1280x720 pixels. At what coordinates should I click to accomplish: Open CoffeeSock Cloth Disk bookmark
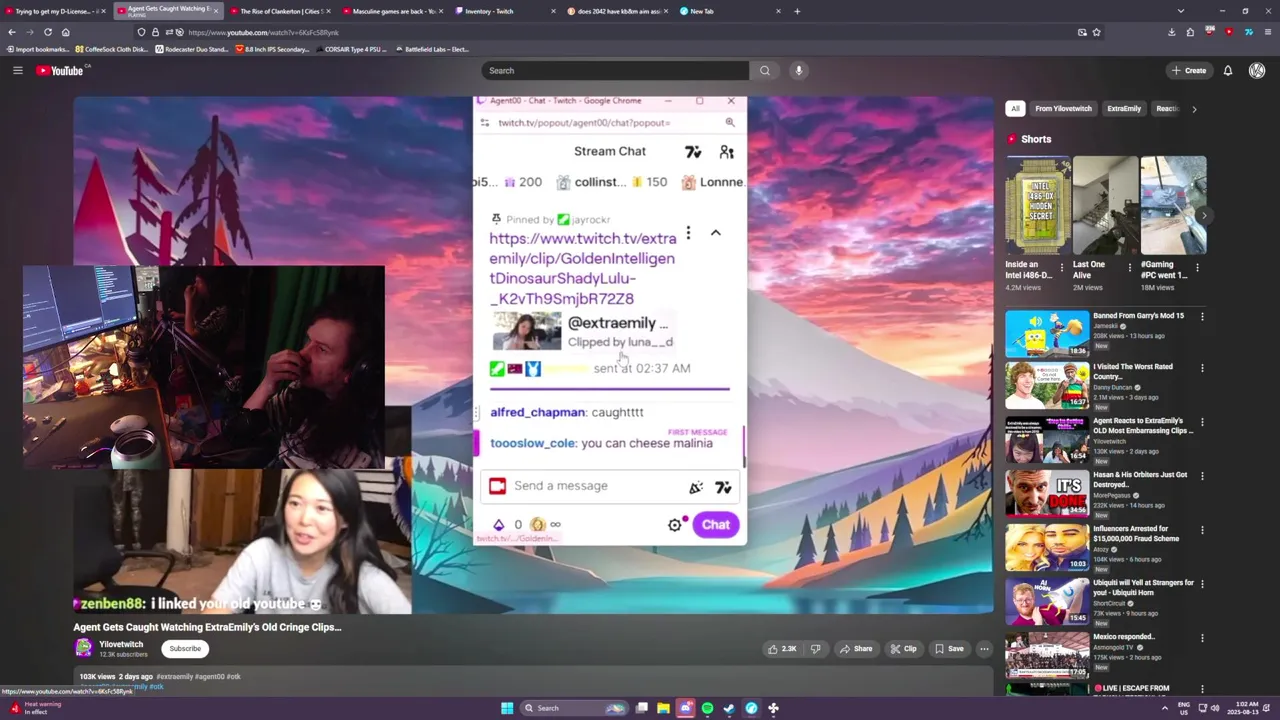(x=111, y=49)
